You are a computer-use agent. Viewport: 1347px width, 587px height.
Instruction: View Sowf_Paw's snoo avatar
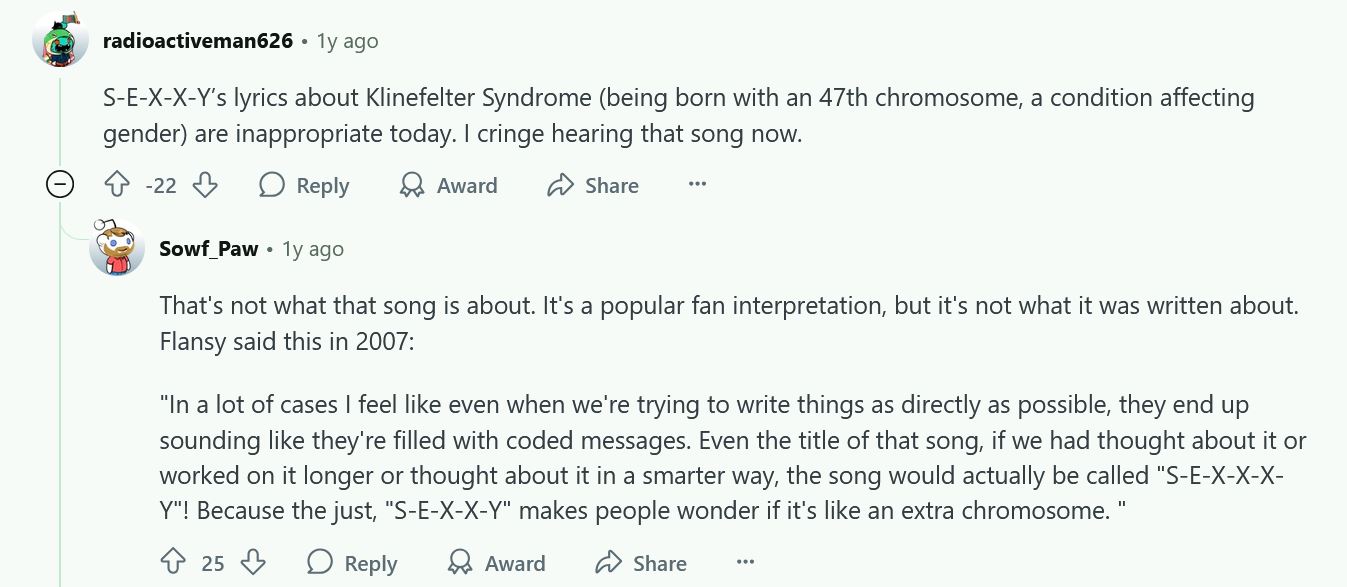(117, 248)
